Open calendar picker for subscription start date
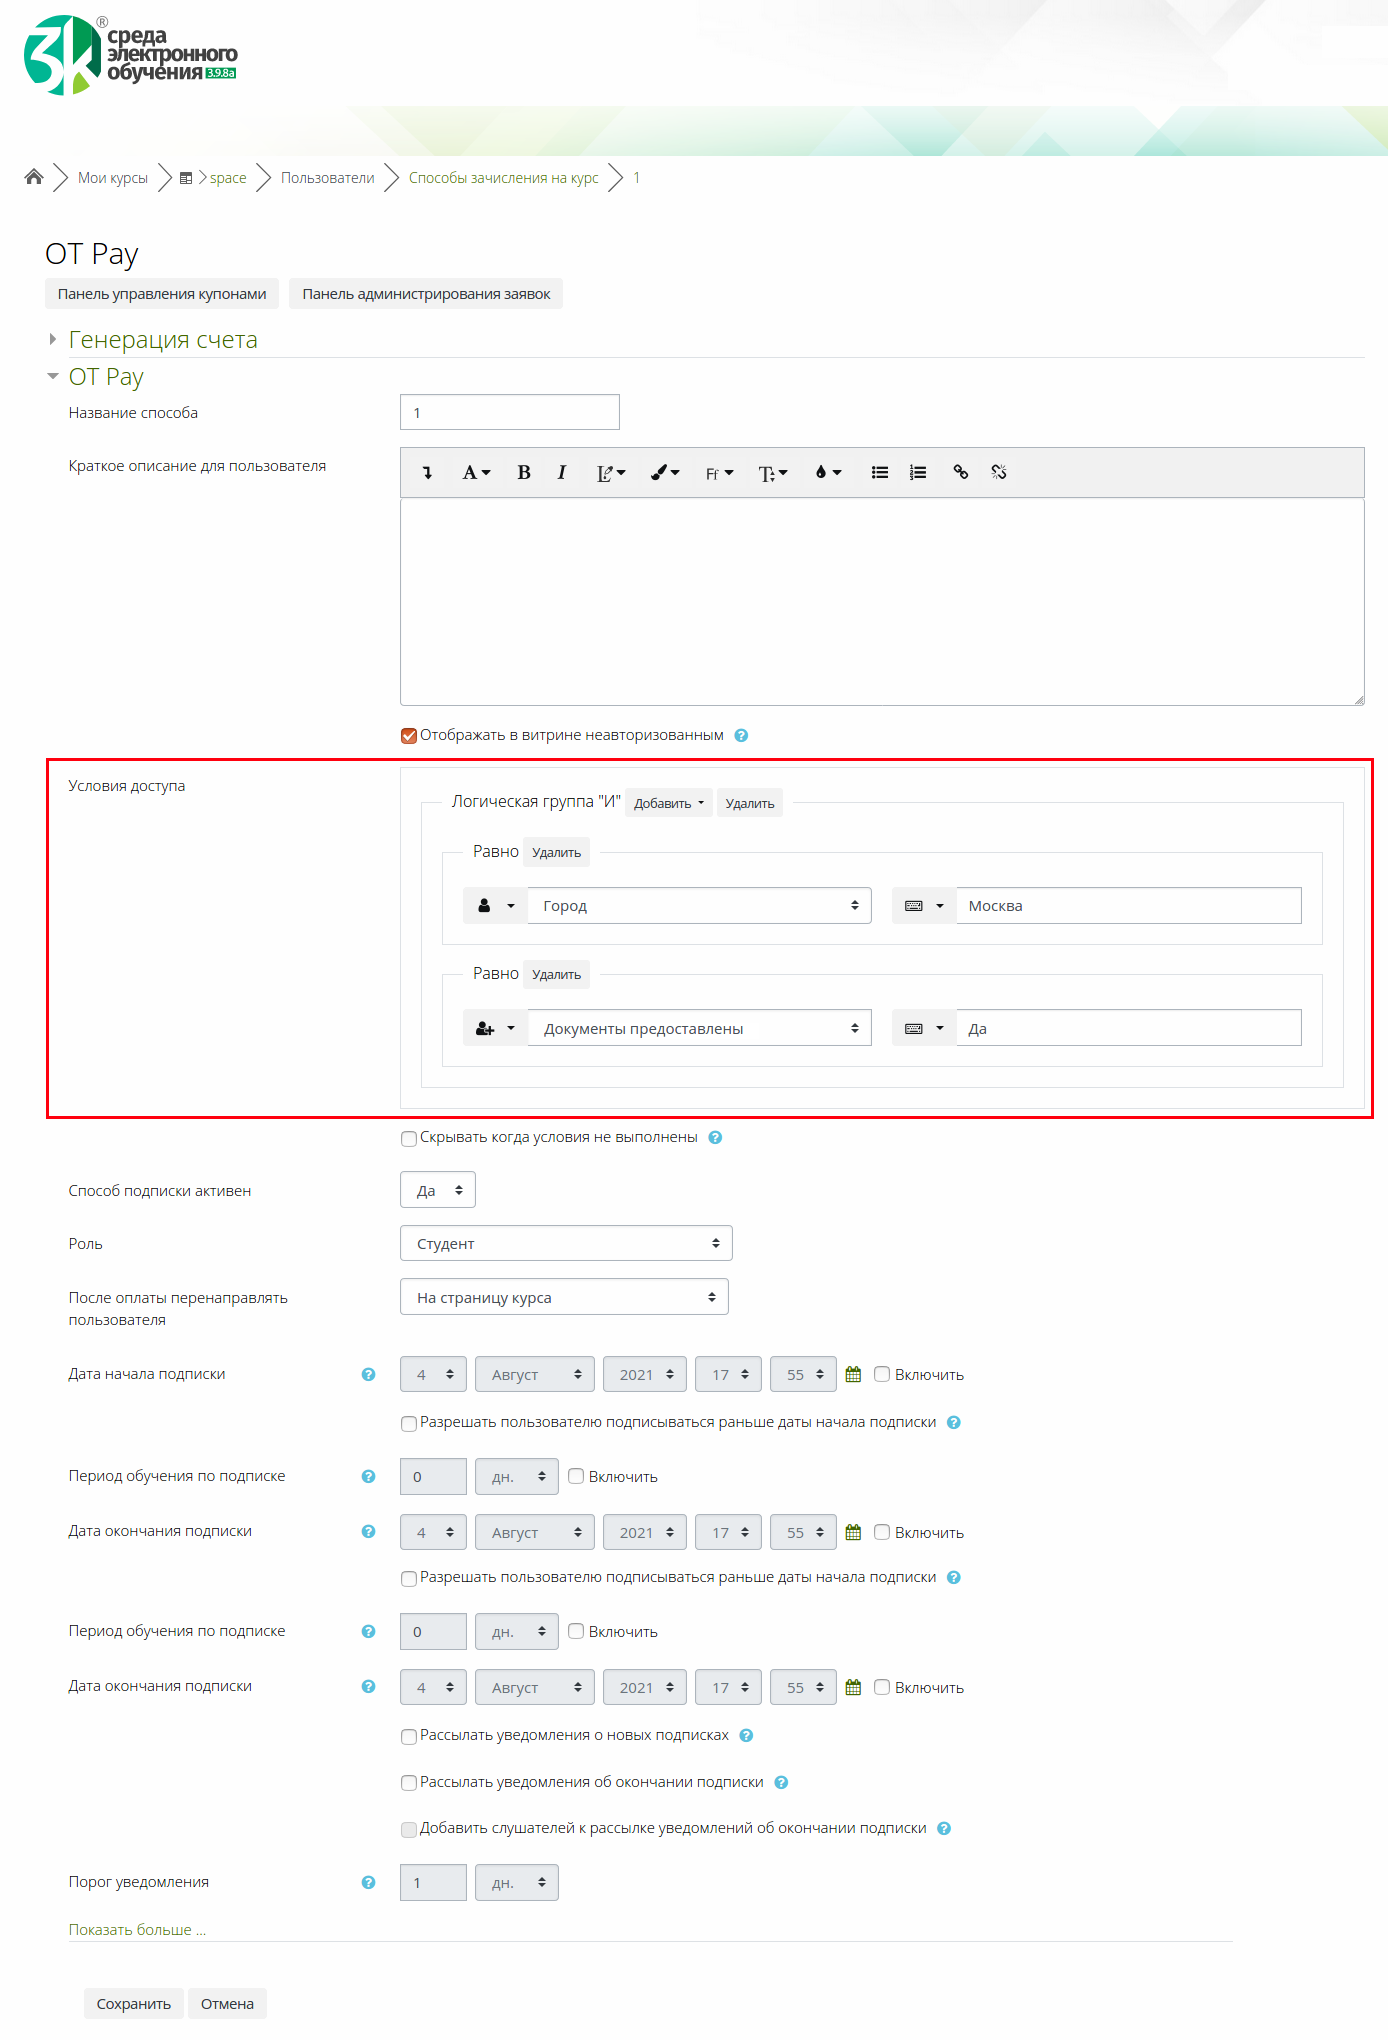This screenshot has height=2040, width=1388. (x=853, y=1374)
